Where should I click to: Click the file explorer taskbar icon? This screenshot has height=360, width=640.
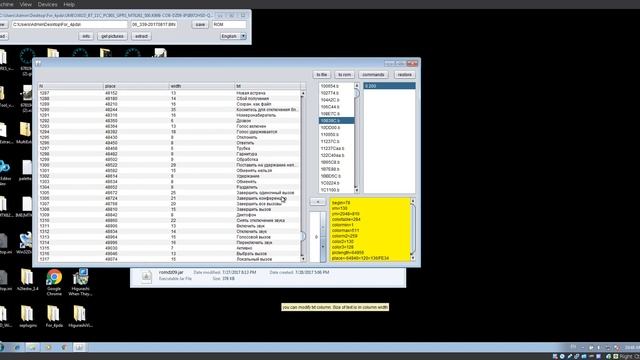[x=33, y=347]
